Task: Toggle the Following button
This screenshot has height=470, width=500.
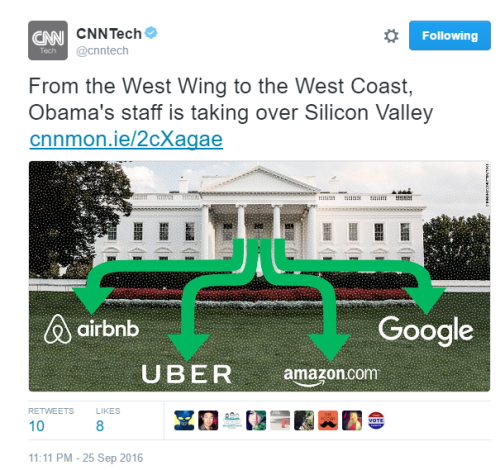Action: 450,35
